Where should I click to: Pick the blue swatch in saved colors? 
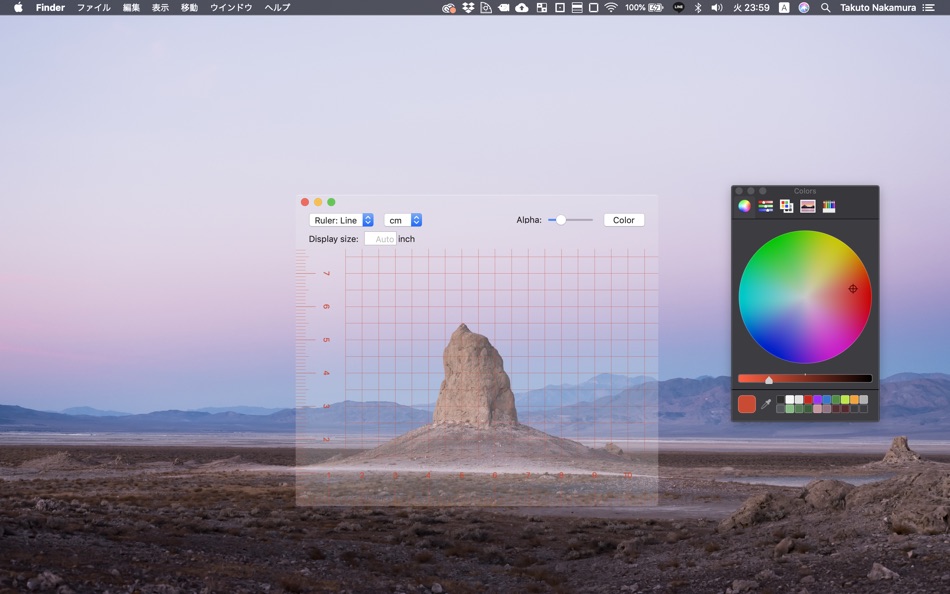click(826, 399)
